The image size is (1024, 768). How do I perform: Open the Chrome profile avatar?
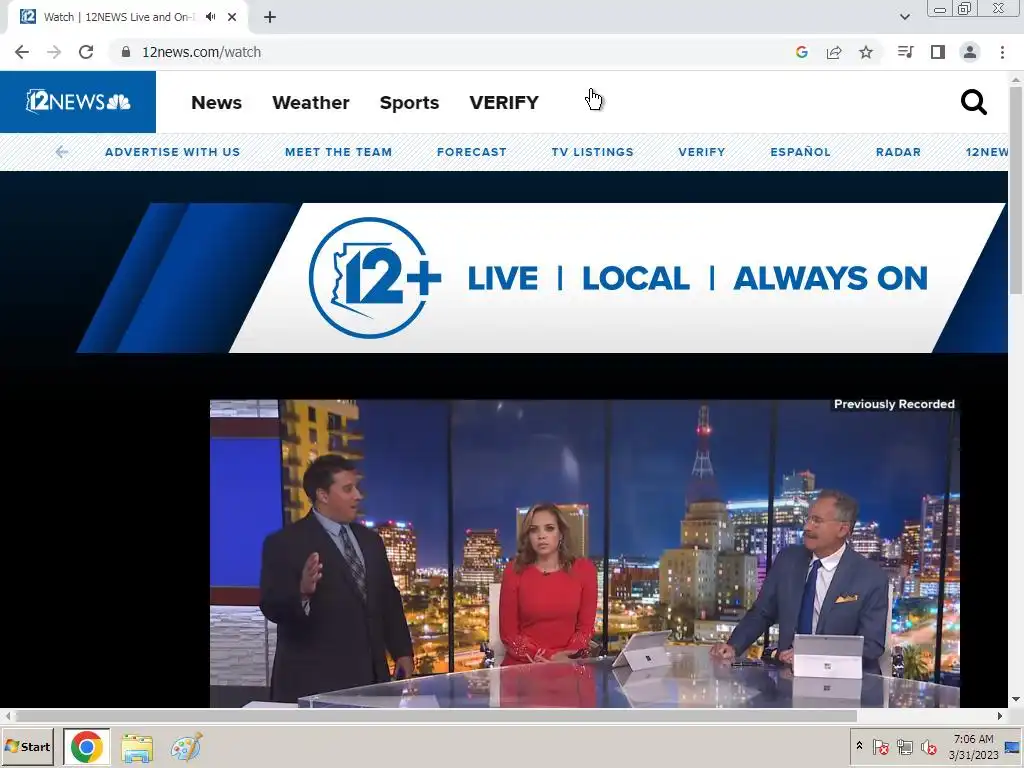pyautogui.click(x=970, y=52)
